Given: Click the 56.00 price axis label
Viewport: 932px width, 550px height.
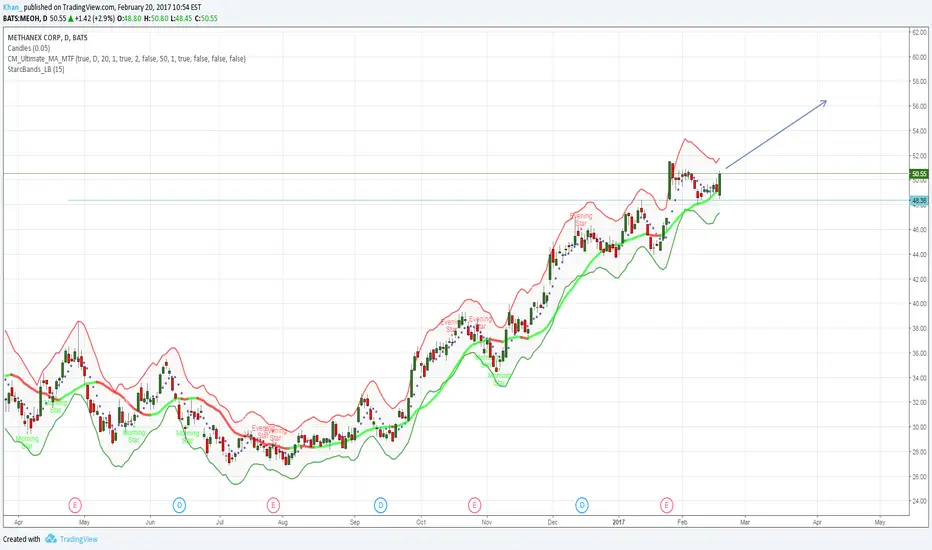Looking at the screenshot, I should (919, 106).
